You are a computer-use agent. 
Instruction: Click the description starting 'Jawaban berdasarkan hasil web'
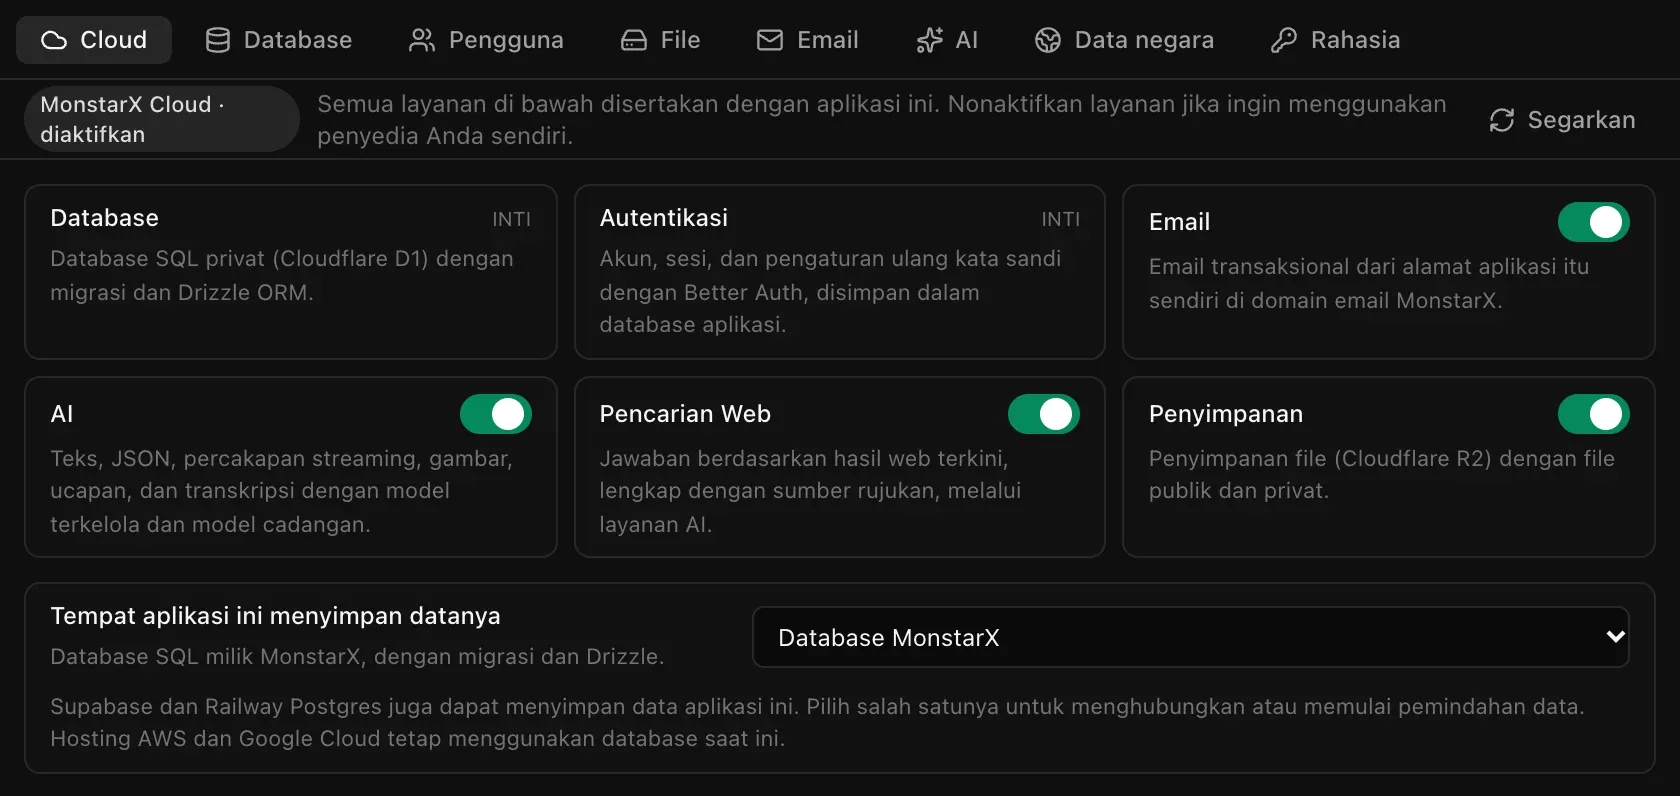[x=810, y=491]
